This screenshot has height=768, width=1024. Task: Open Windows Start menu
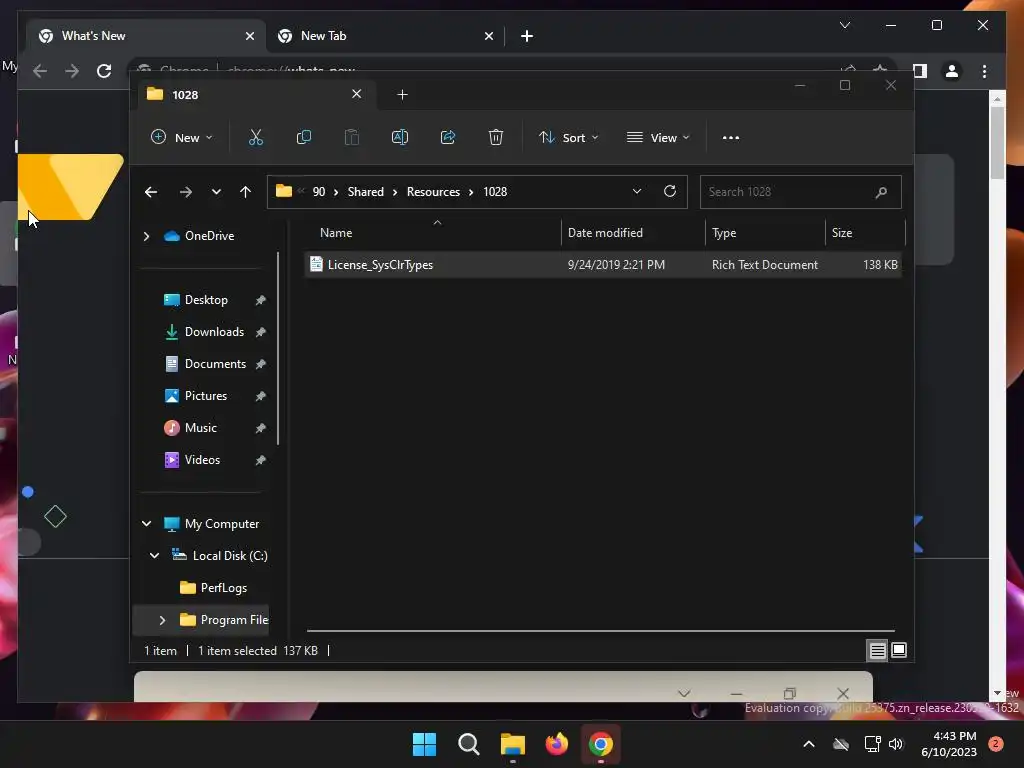424,744
